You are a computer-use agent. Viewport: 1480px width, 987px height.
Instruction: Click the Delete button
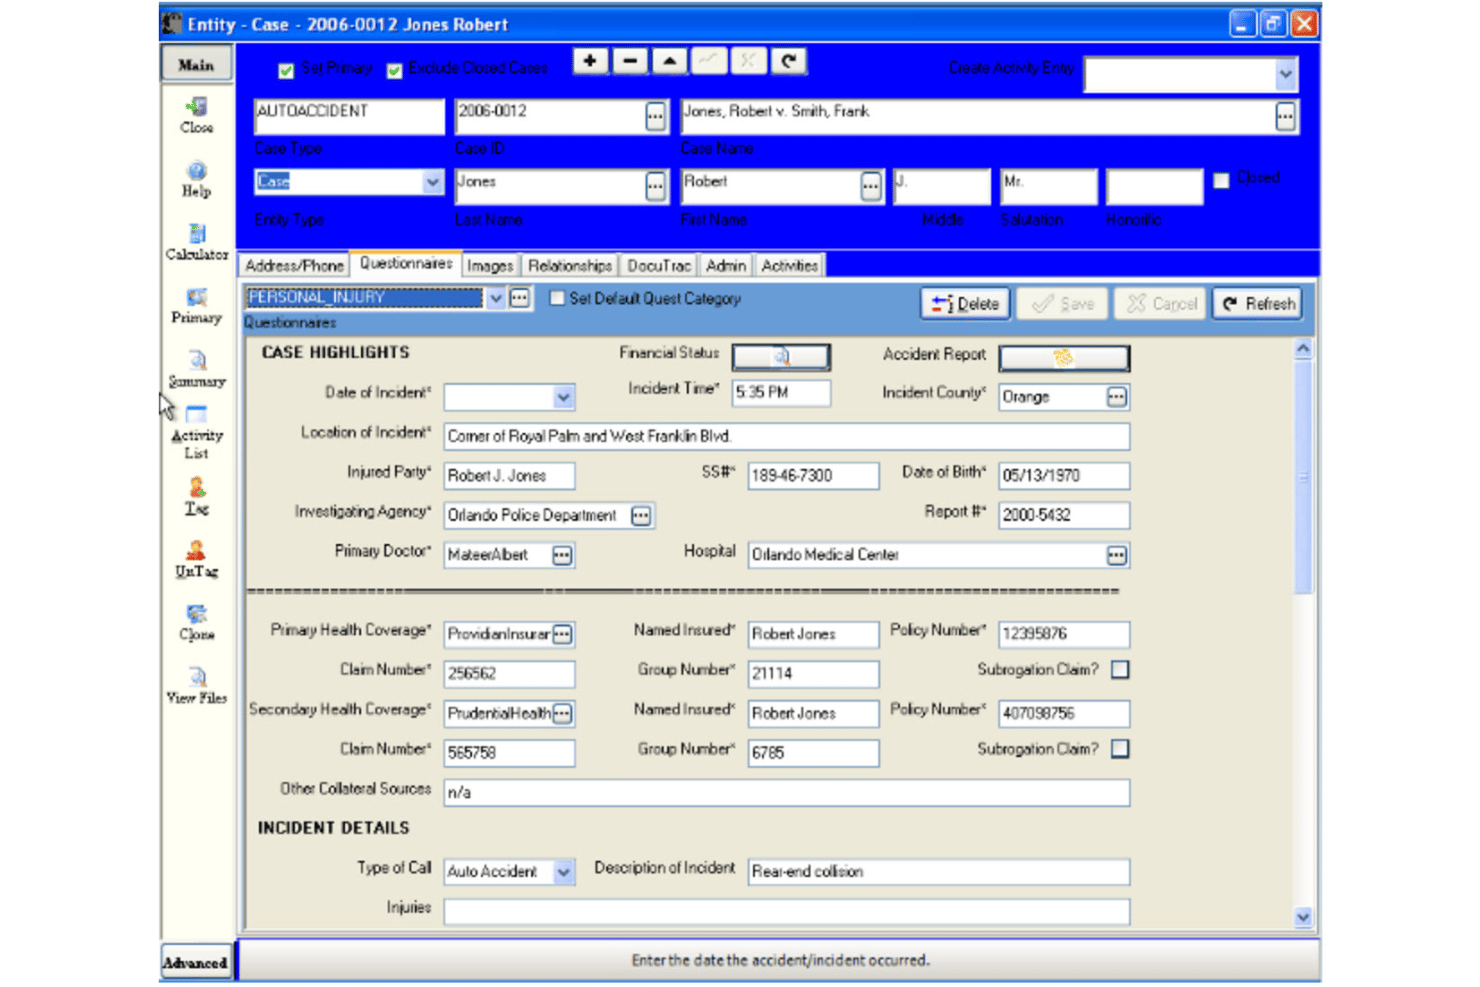[965, 304]
